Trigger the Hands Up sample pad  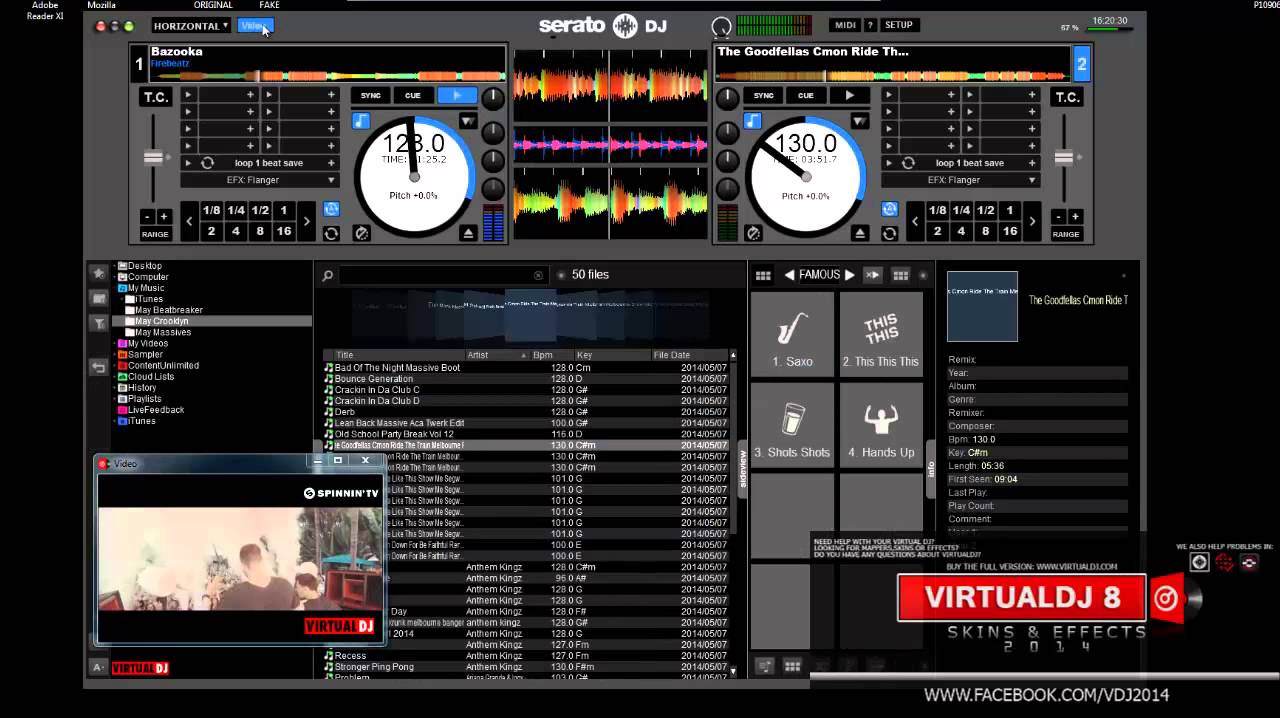[x=881, y=425]
